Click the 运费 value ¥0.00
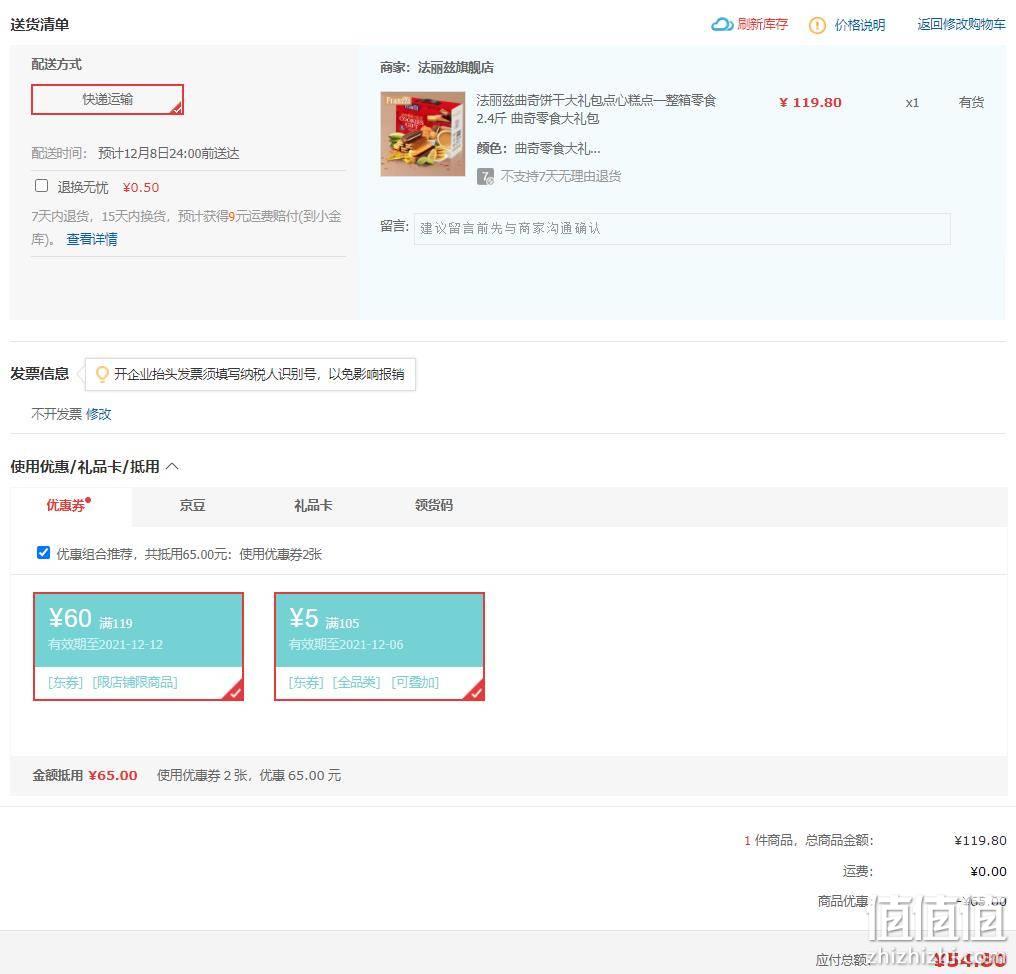Image resolution: width=1016 pixels, height=974 pixels. click(988, 872)
